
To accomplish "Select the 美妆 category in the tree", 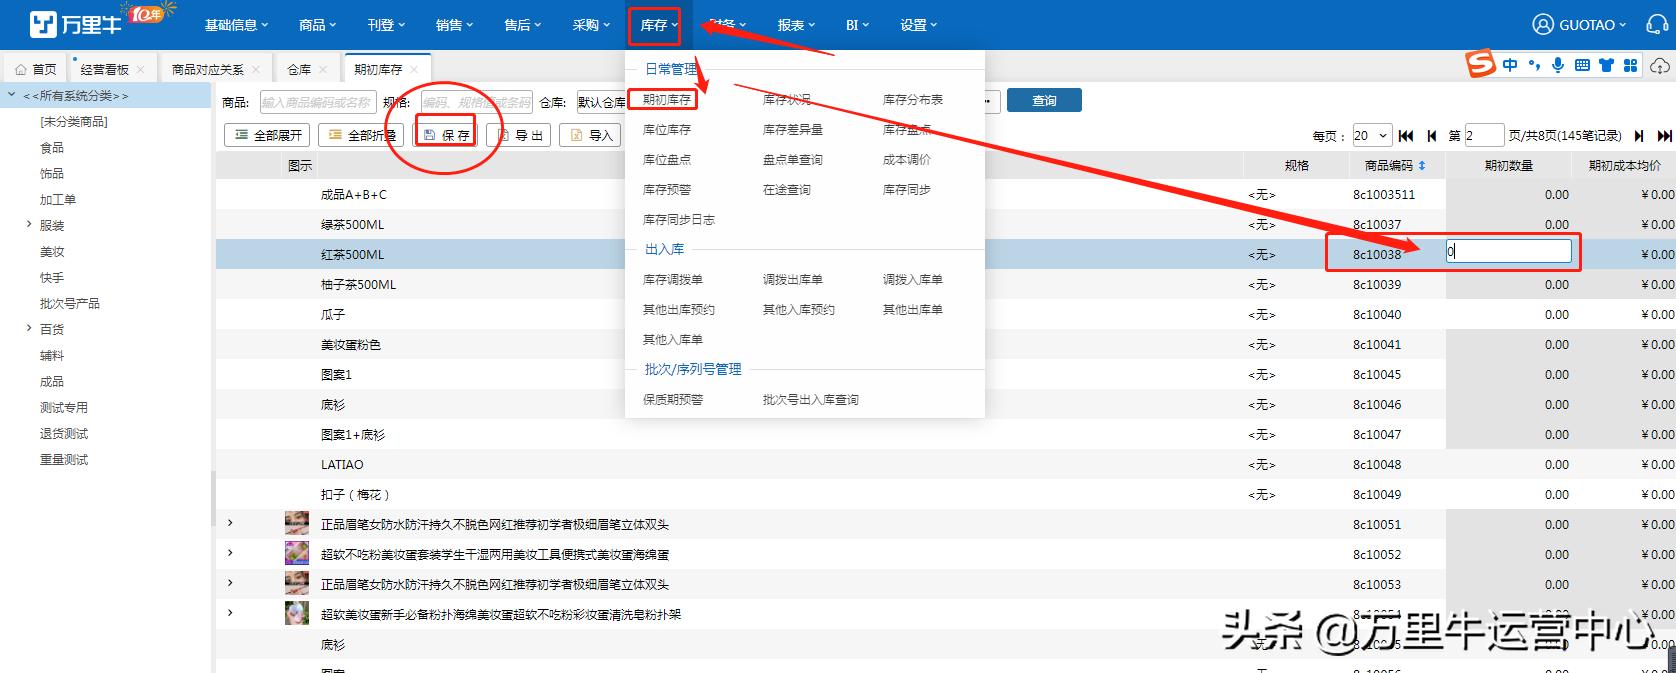I will [52, 252].
